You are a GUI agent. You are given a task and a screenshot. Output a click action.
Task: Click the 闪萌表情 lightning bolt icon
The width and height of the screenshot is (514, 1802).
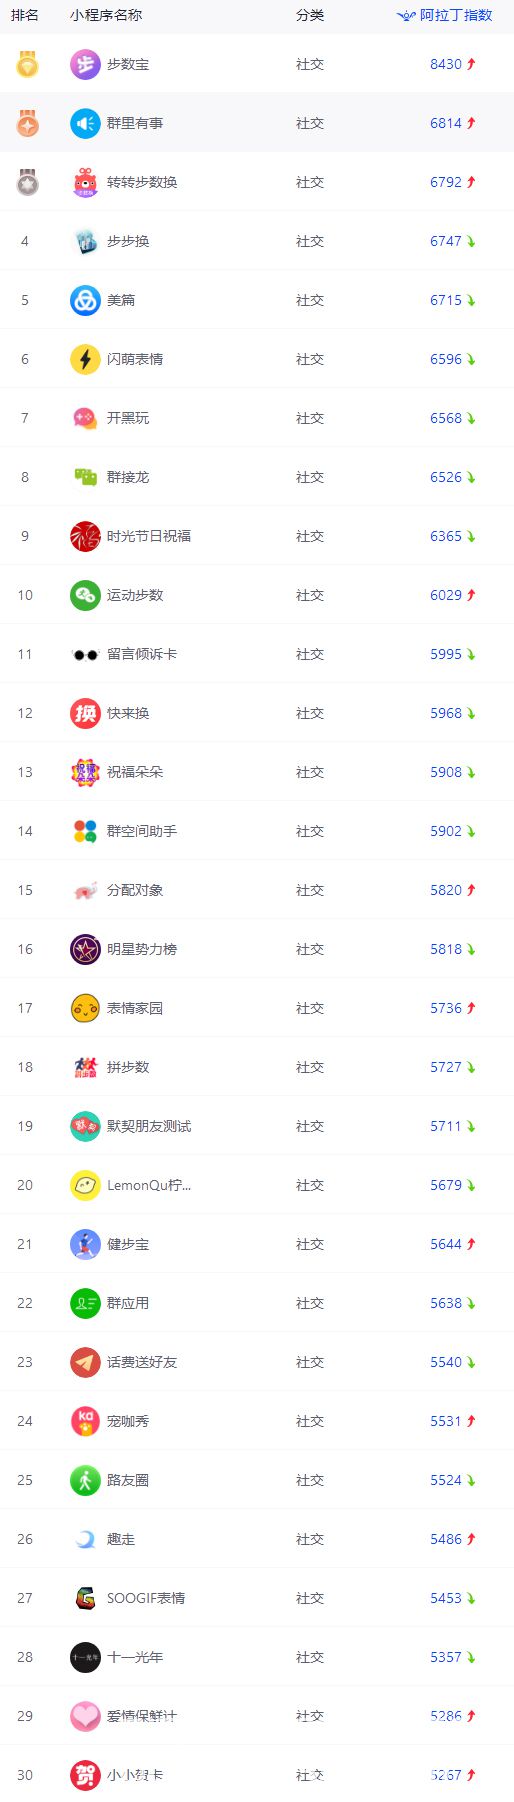coord(85,359)
